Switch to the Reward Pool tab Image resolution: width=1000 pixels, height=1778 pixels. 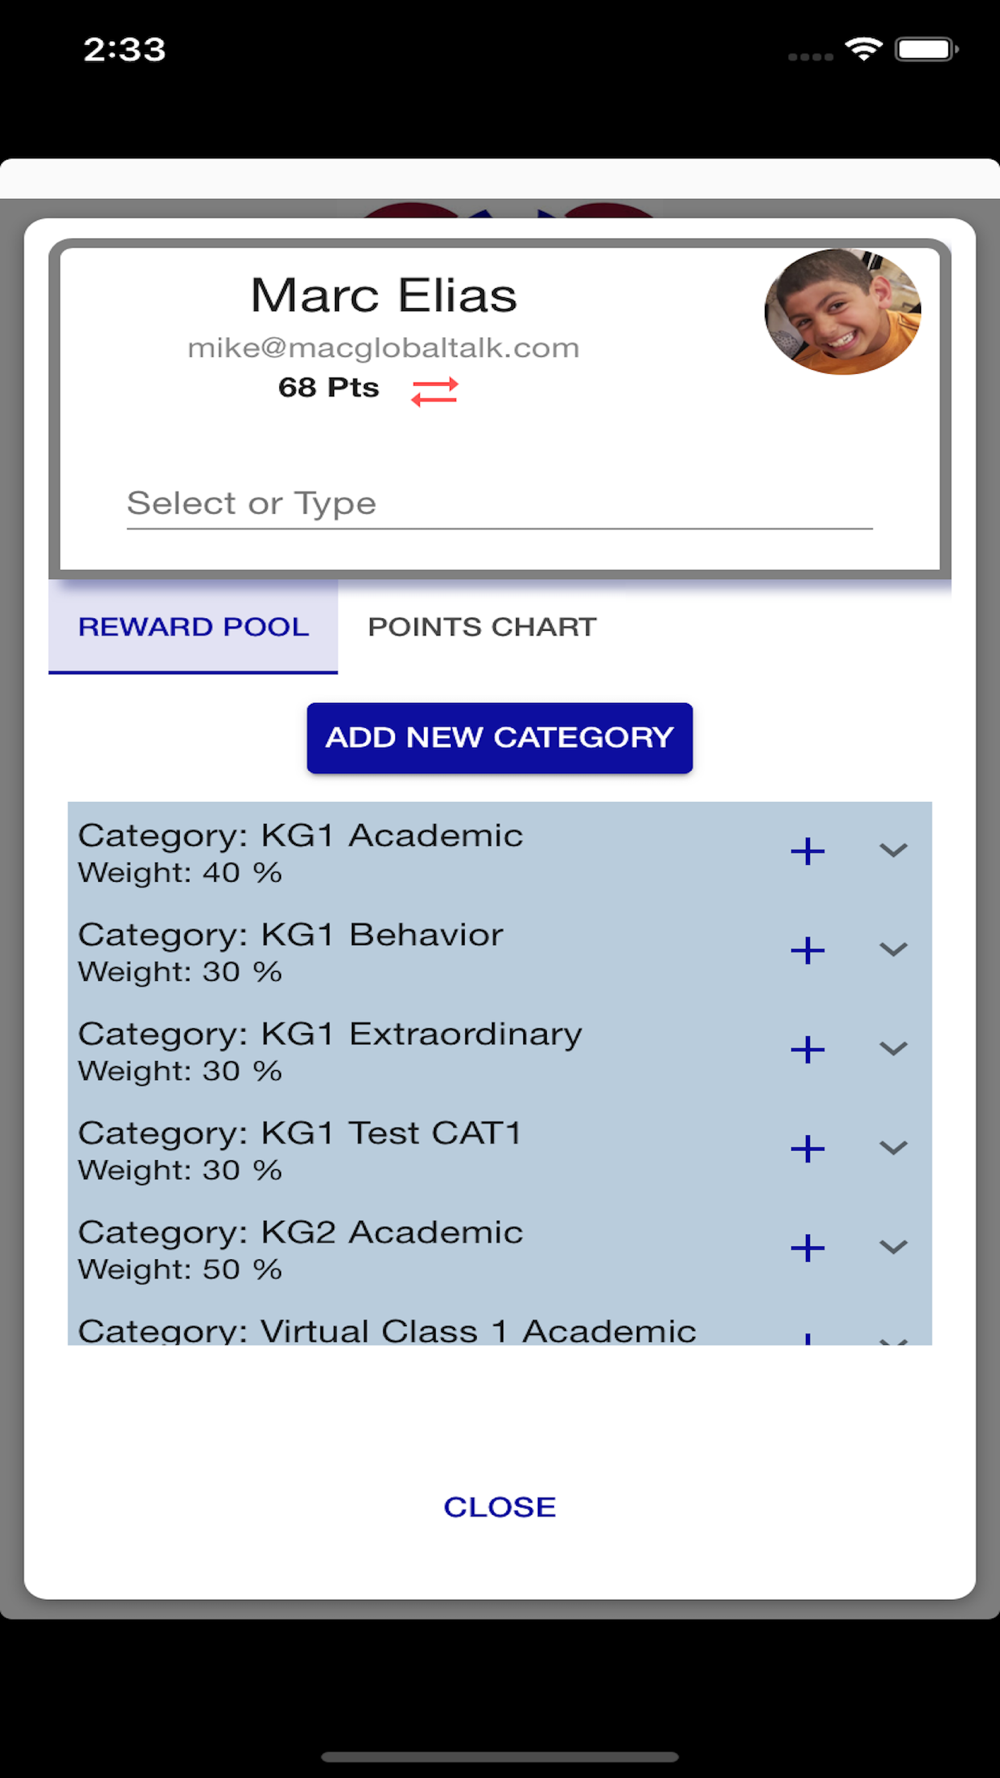pyautogui.click(x=193, y=627)
